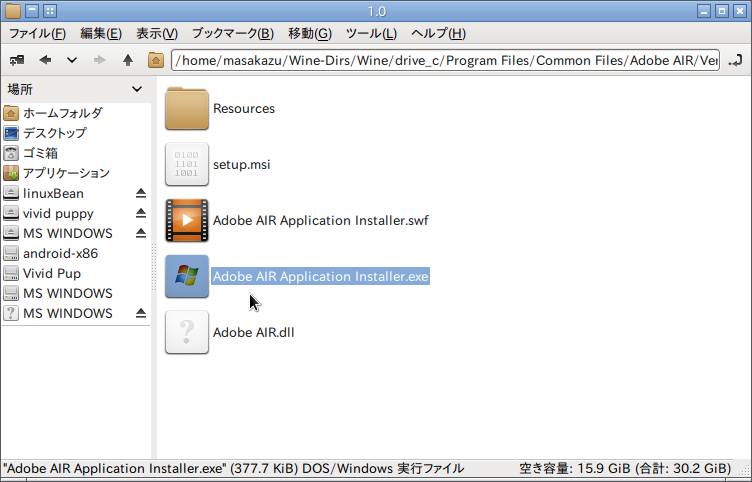Click the Adobe AIR Application Installer.swf name
Image resolution: width=752 pixels, height=482 pixels.
click(x=320, y=221)
